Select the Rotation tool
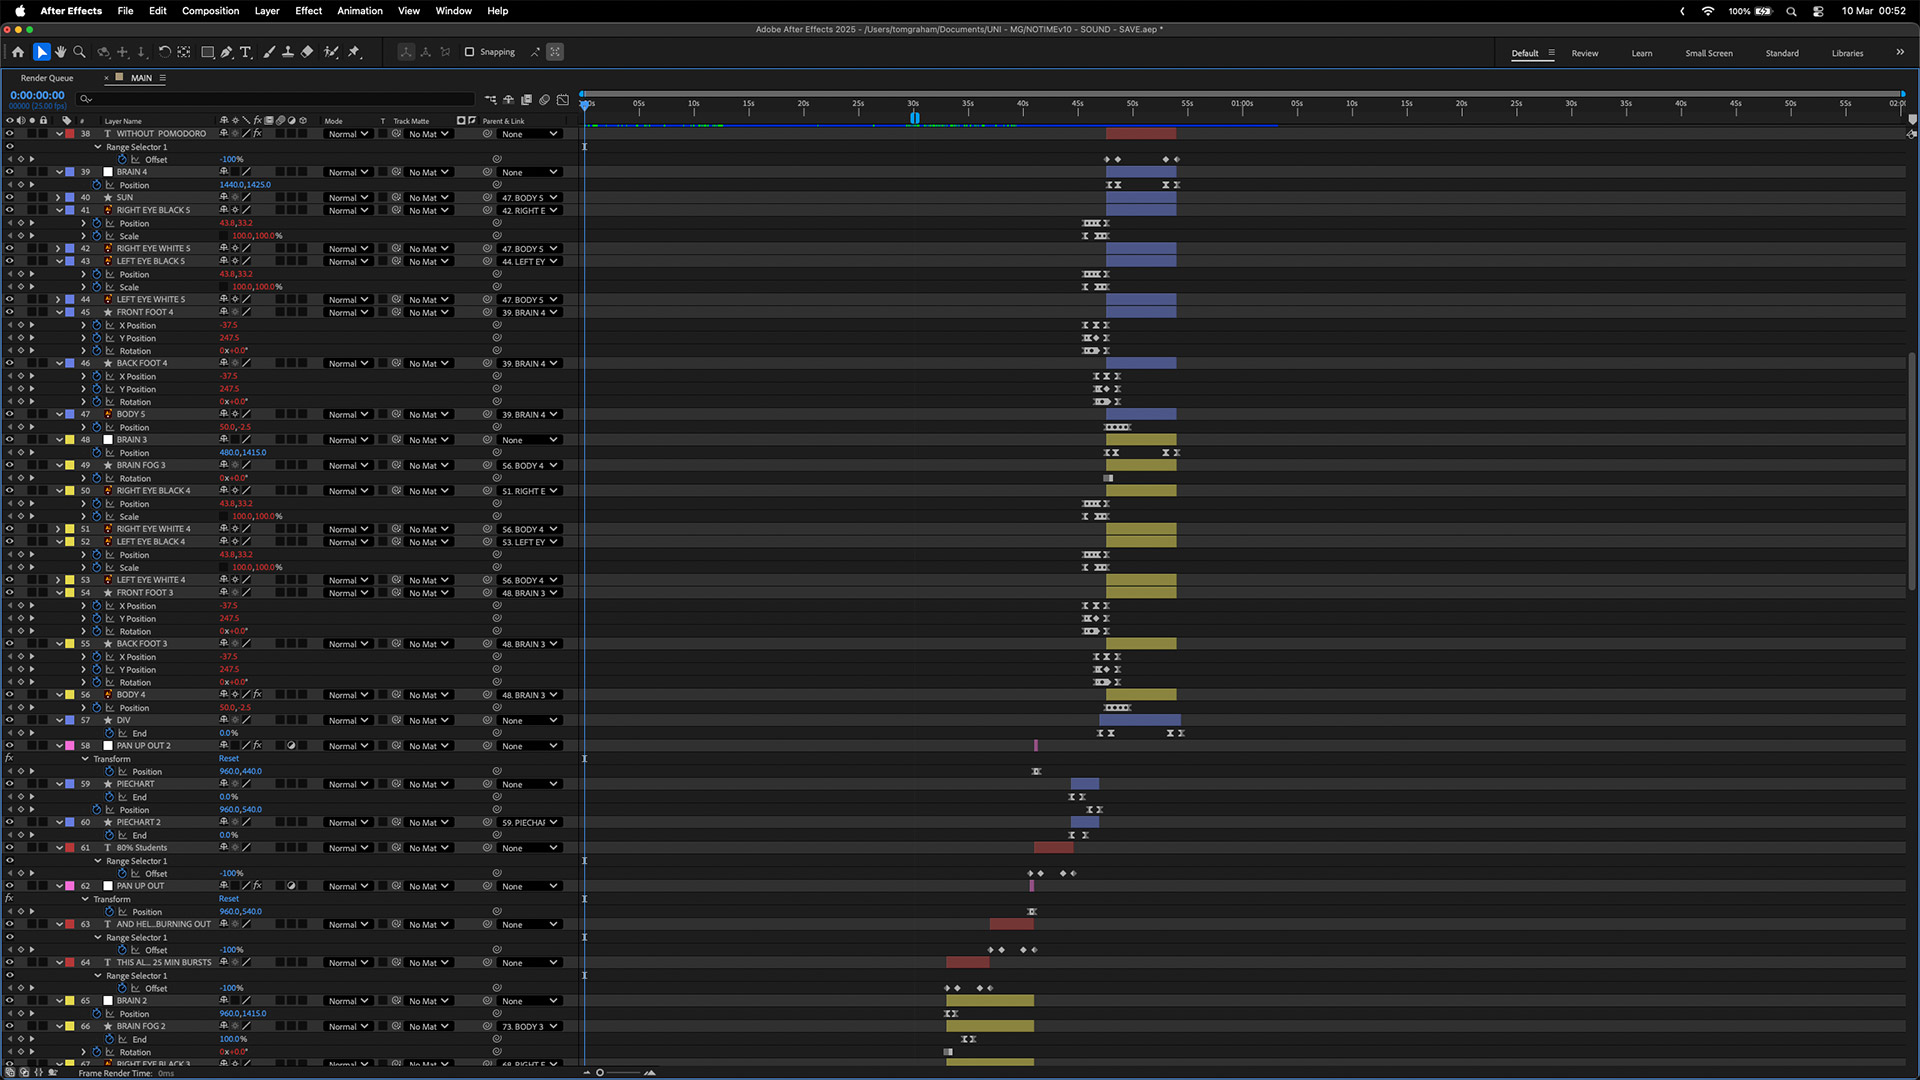This screenshot has width=1920, height=1080. point(164,52)
